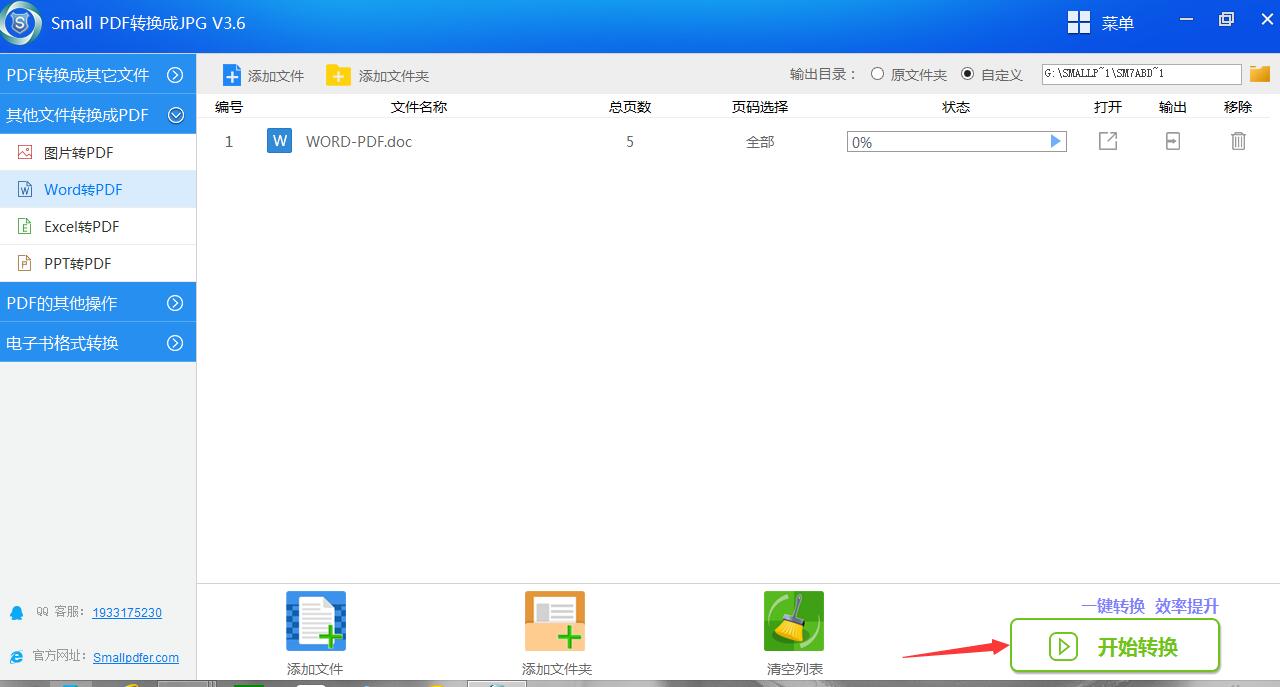Remove WORD-PDF.doc using the trash icon
This screenshot has width=1280, height=687.
point(1238,142)
